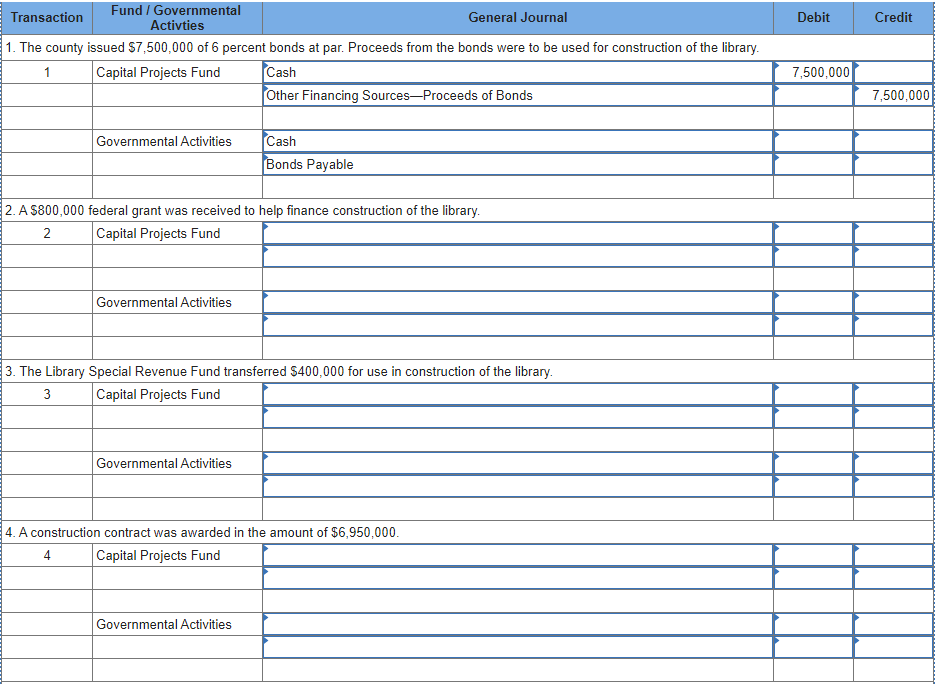Screen dimensions: 935x684
Task: Click debit field for transaction 2 Governmental Activities
Action: tap(813, 302)
